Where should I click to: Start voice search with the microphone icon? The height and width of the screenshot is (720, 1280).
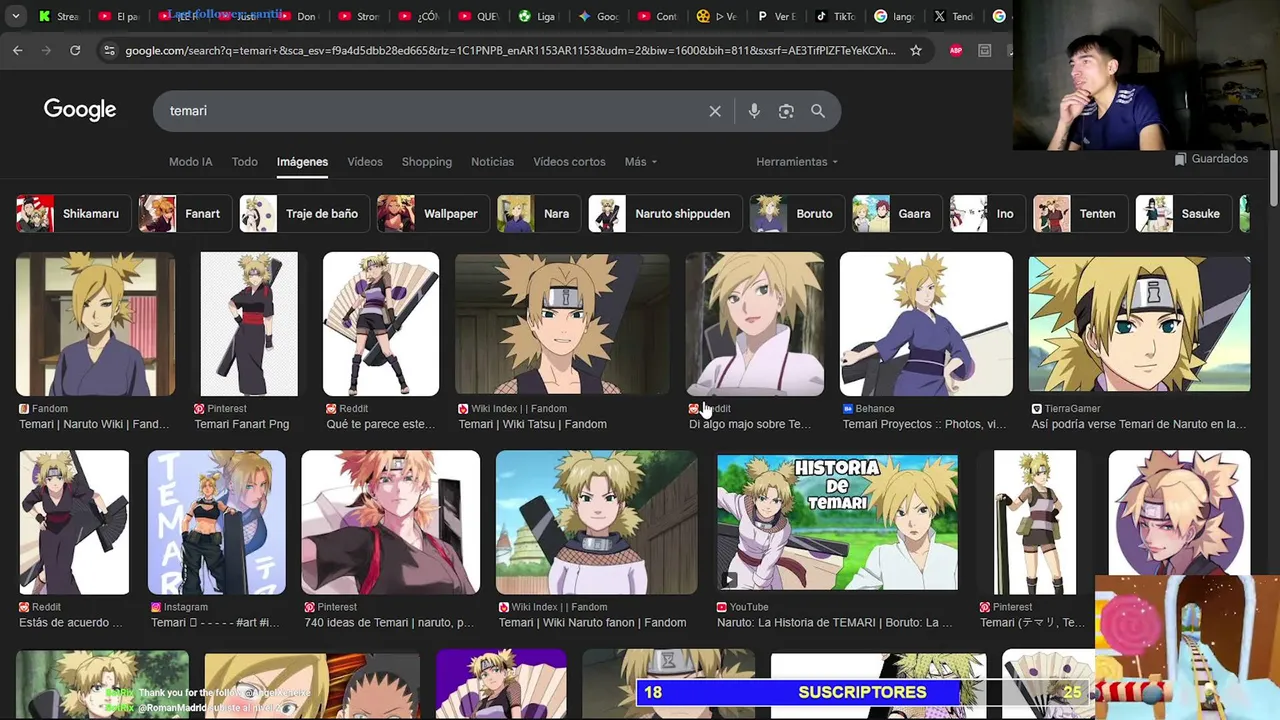coord(754,111)
